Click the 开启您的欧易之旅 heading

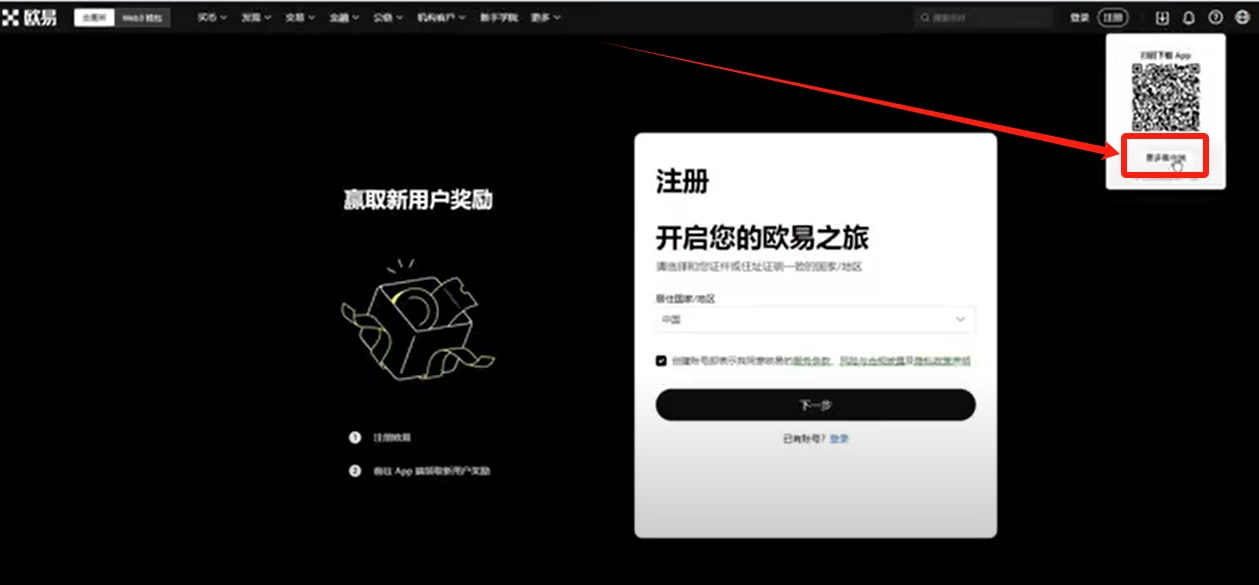click(x=762, y=238)
